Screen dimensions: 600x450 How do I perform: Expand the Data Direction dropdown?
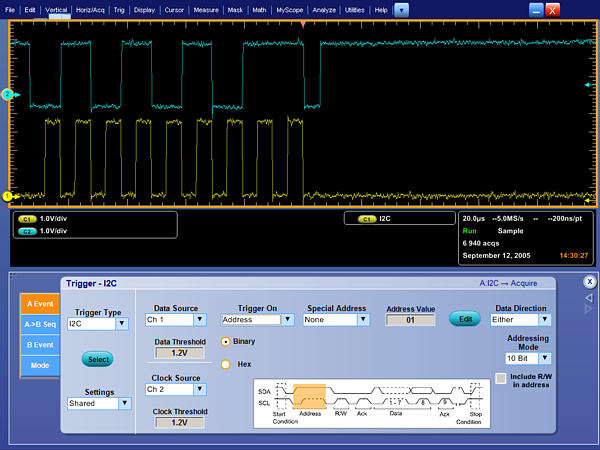click(x=520, y=320)
